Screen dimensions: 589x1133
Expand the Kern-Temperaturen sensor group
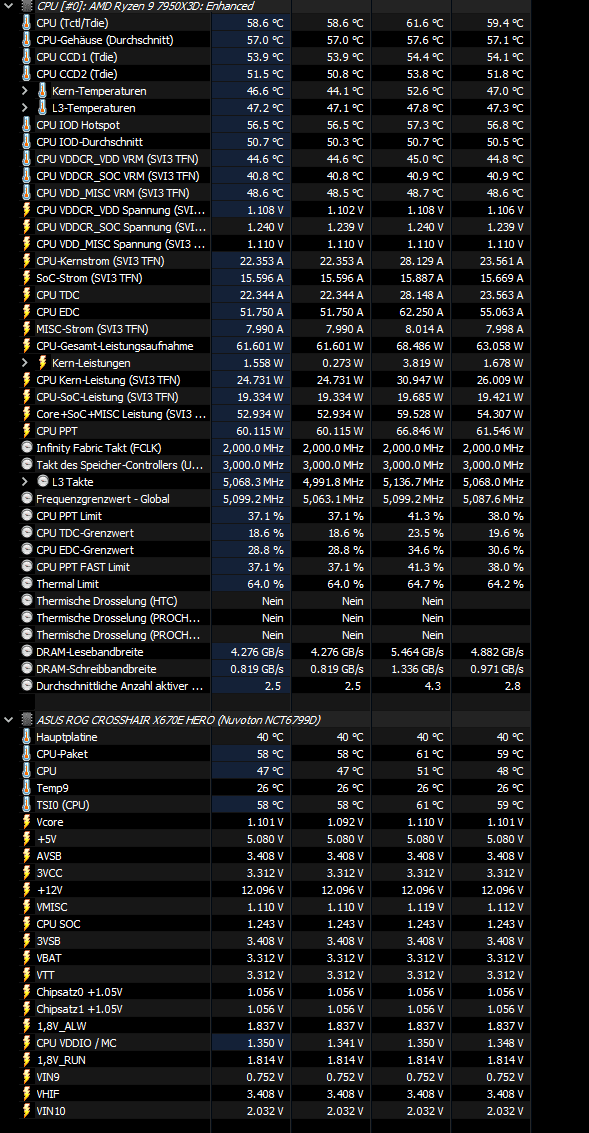click(25, 91)
